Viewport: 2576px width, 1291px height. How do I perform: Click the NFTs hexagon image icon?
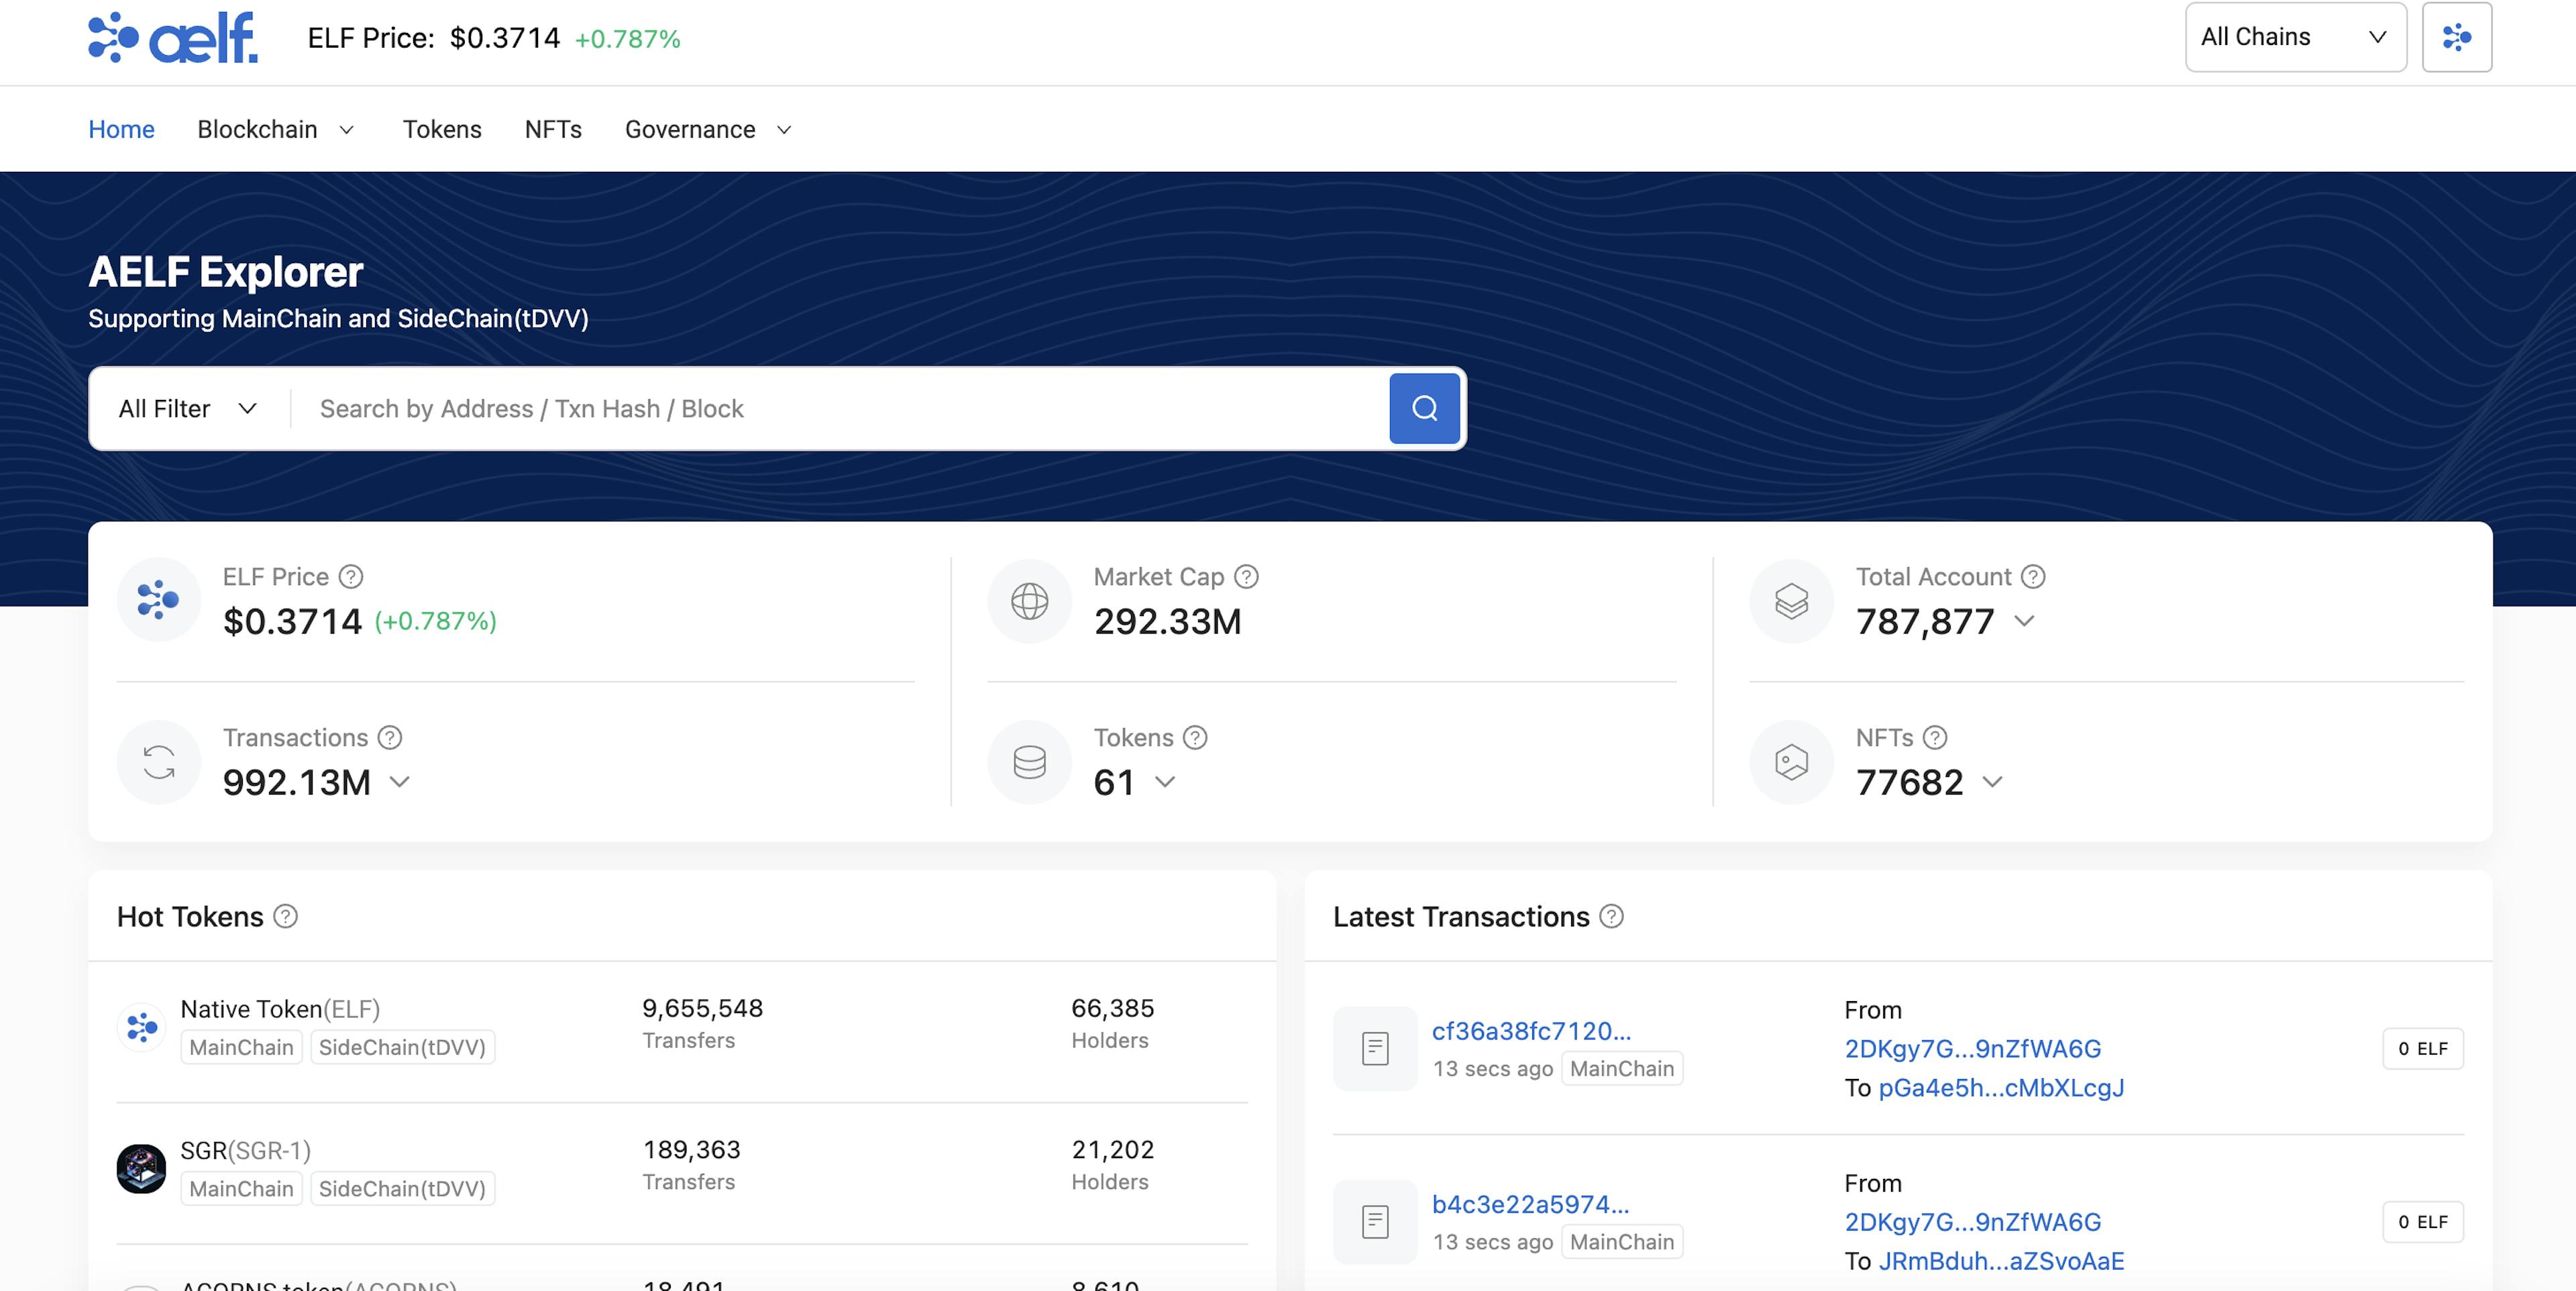[x=1791, y=762]
